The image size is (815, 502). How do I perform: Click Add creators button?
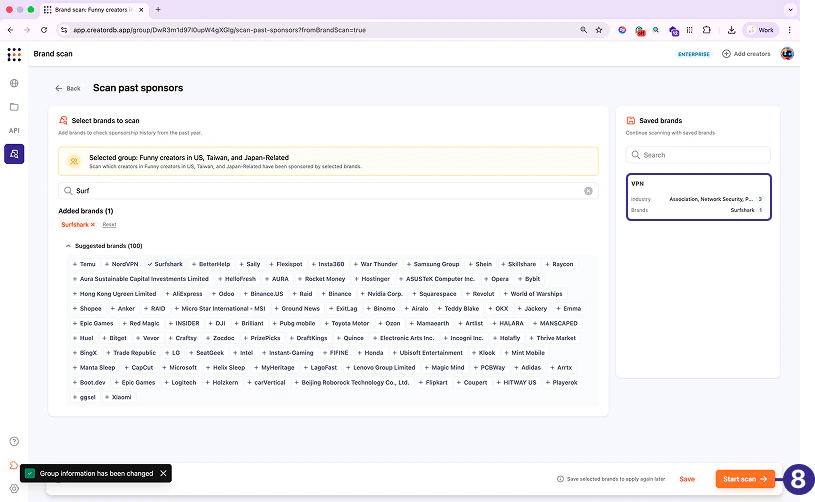[x=746, y=54]
